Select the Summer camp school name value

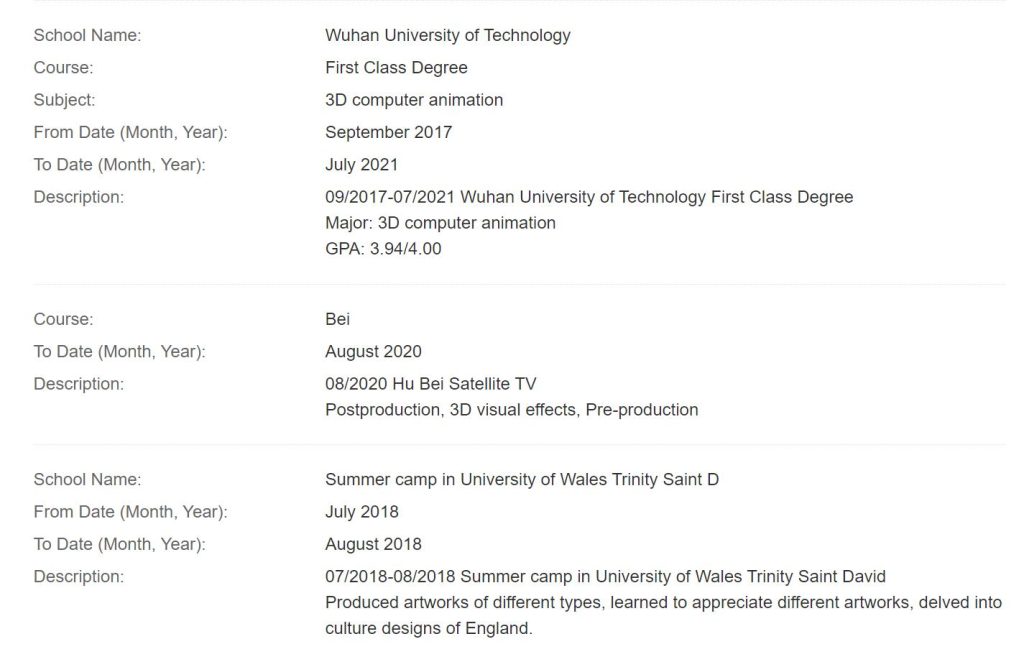522,480
